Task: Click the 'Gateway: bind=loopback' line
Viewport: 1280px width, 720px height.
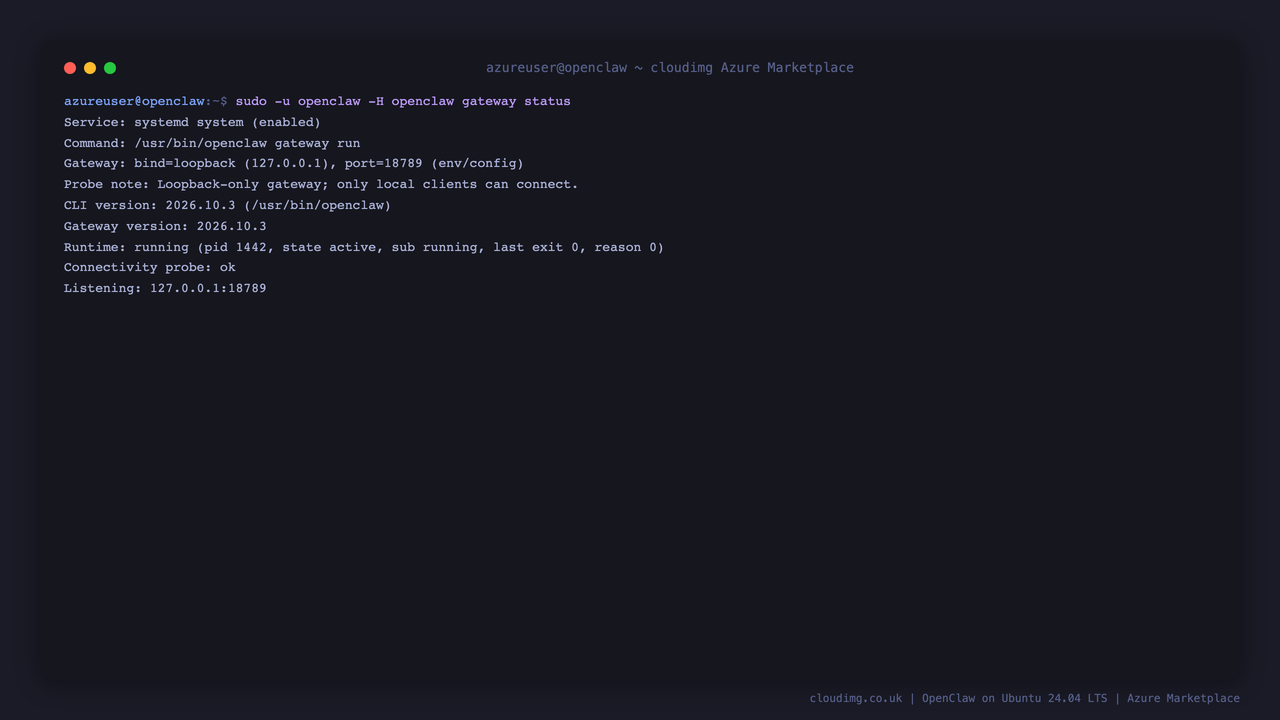Action: [294, 163]
